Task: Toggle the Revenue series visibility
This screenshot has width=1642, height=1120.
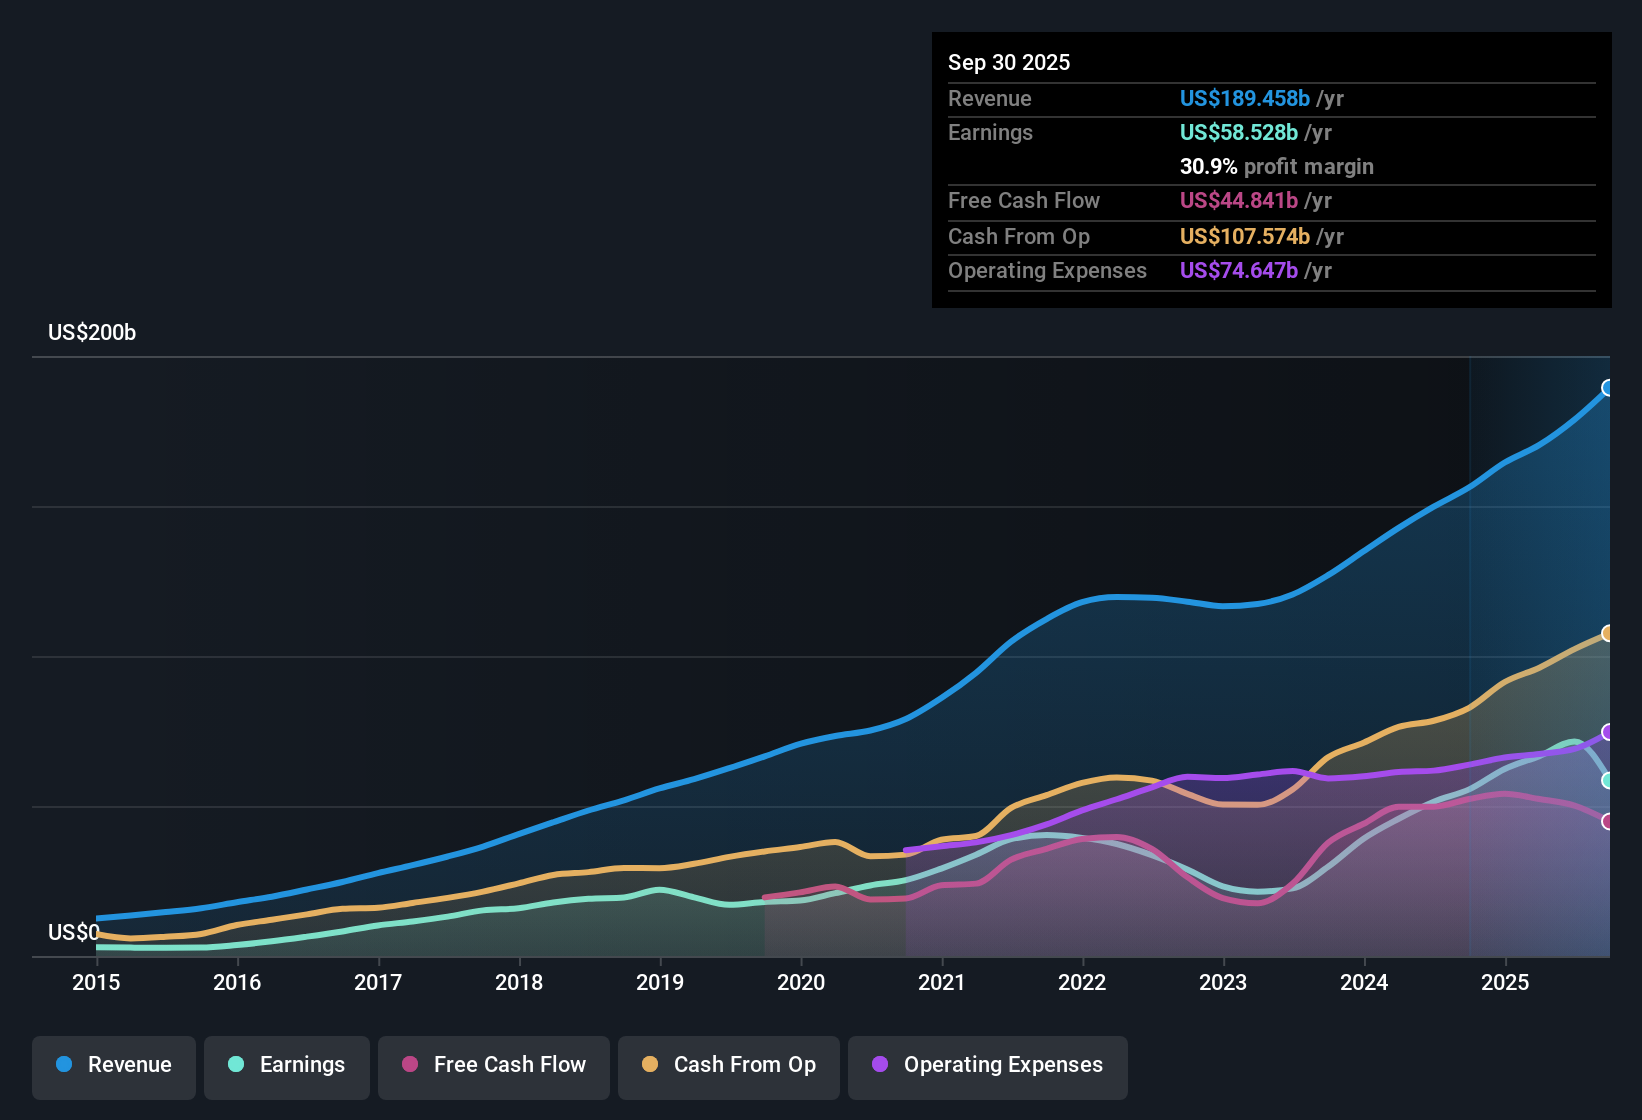Action: [x=113, y=1065]
